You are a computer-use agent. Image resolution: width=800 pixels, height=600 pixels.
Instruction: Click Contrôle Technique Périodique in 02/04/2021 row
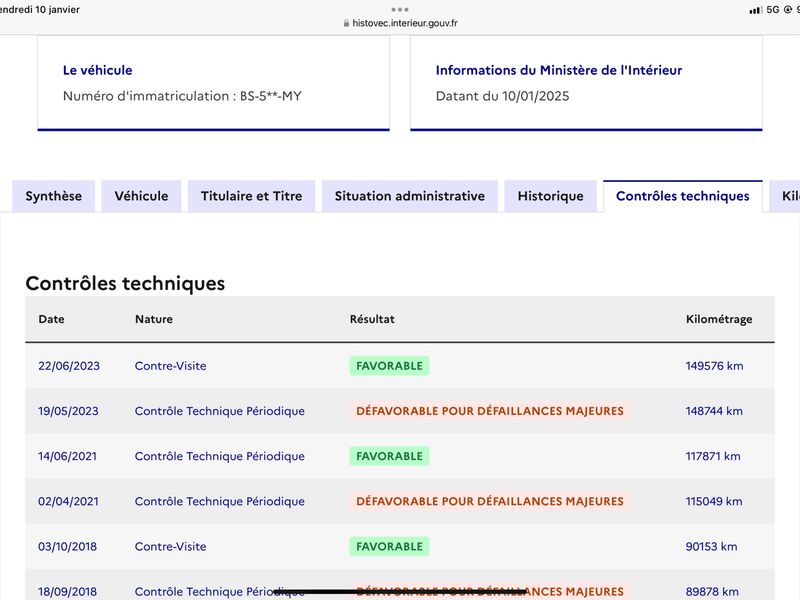pos(219,501)
